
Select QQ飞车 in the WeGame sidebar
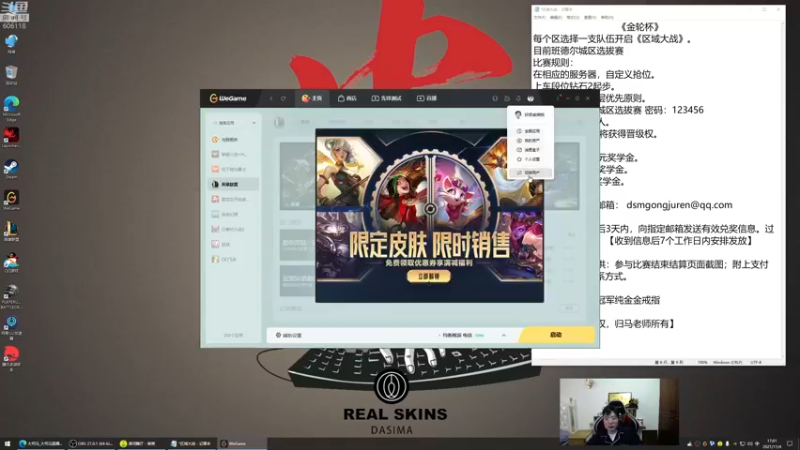233,259
